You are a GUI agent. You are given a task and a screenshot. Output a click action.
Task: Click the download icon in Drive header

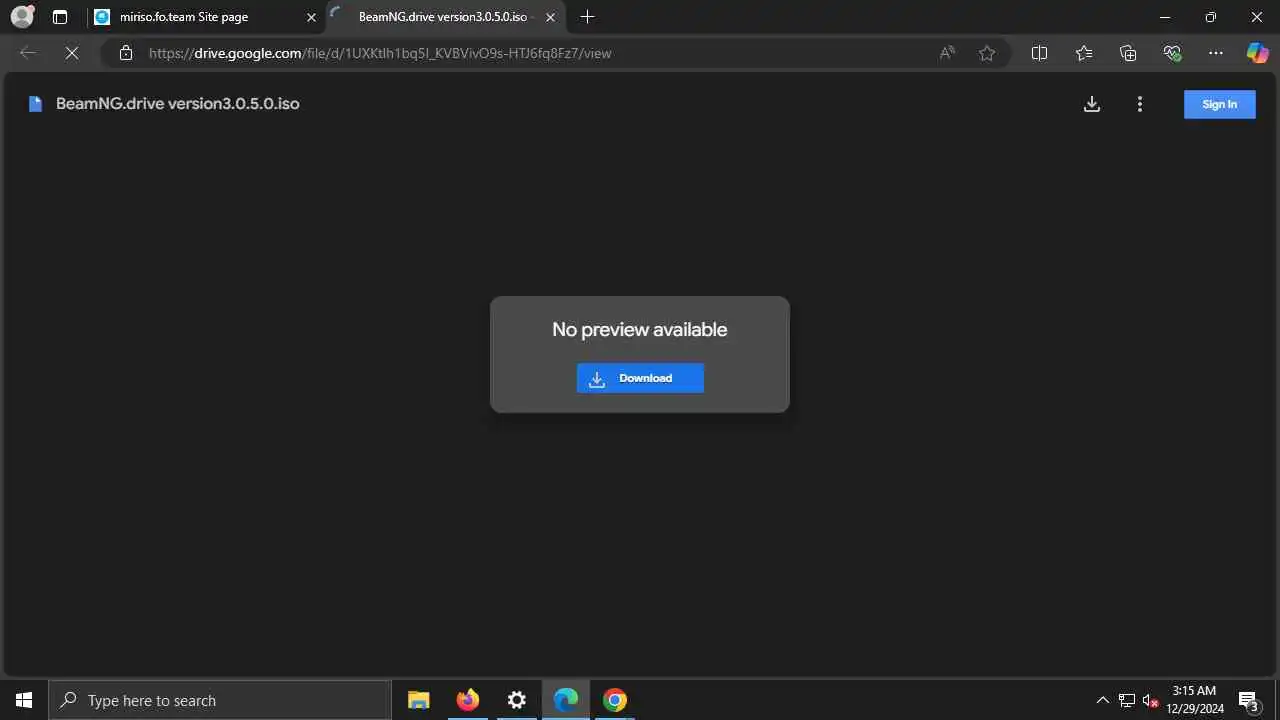tap(1092, 104)
